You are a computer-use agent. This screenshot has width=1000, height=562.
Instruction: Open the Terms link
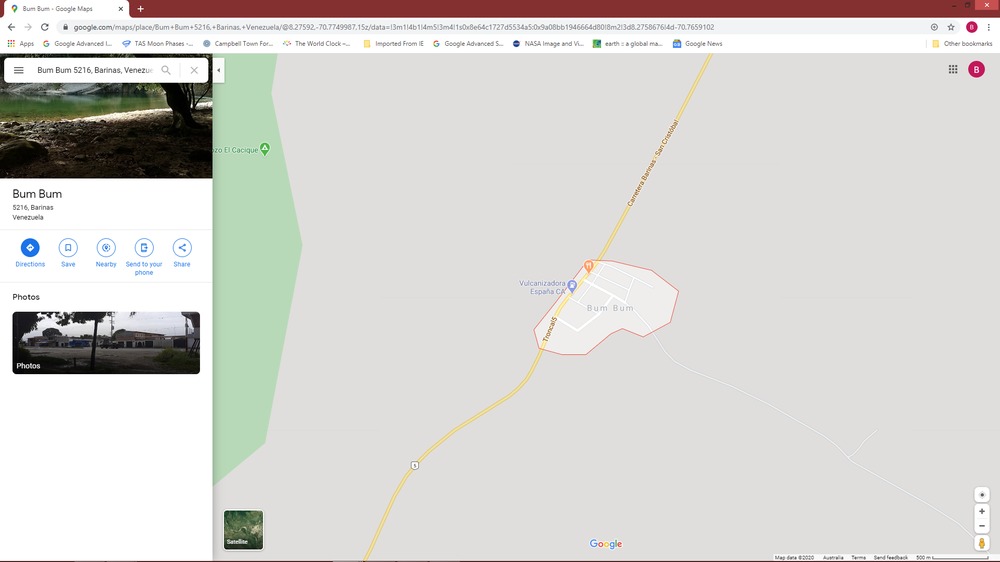(858, 557)
